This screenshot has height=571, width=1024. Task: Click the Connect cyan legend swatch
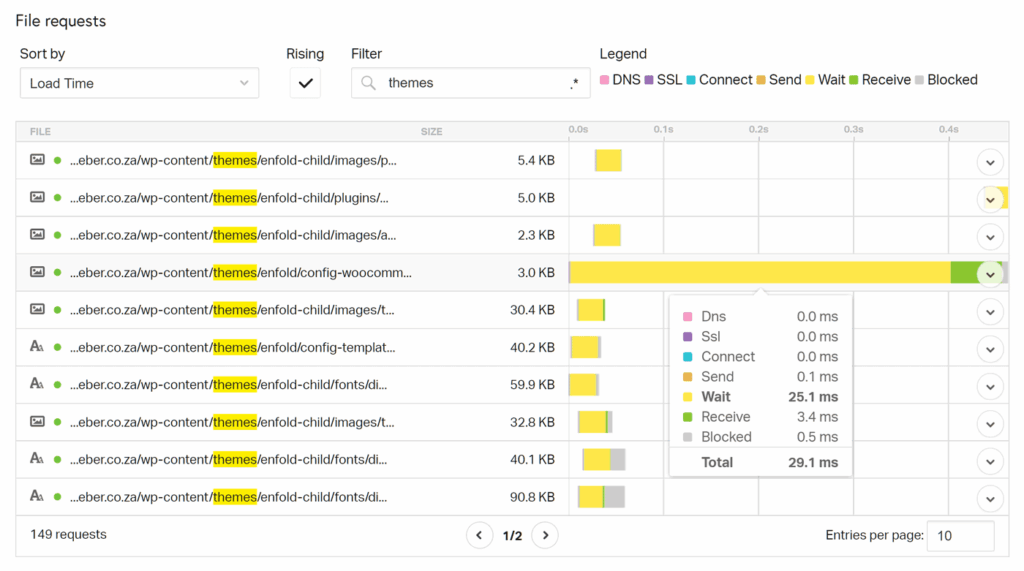pyautogui.click(x=691, y=80)
